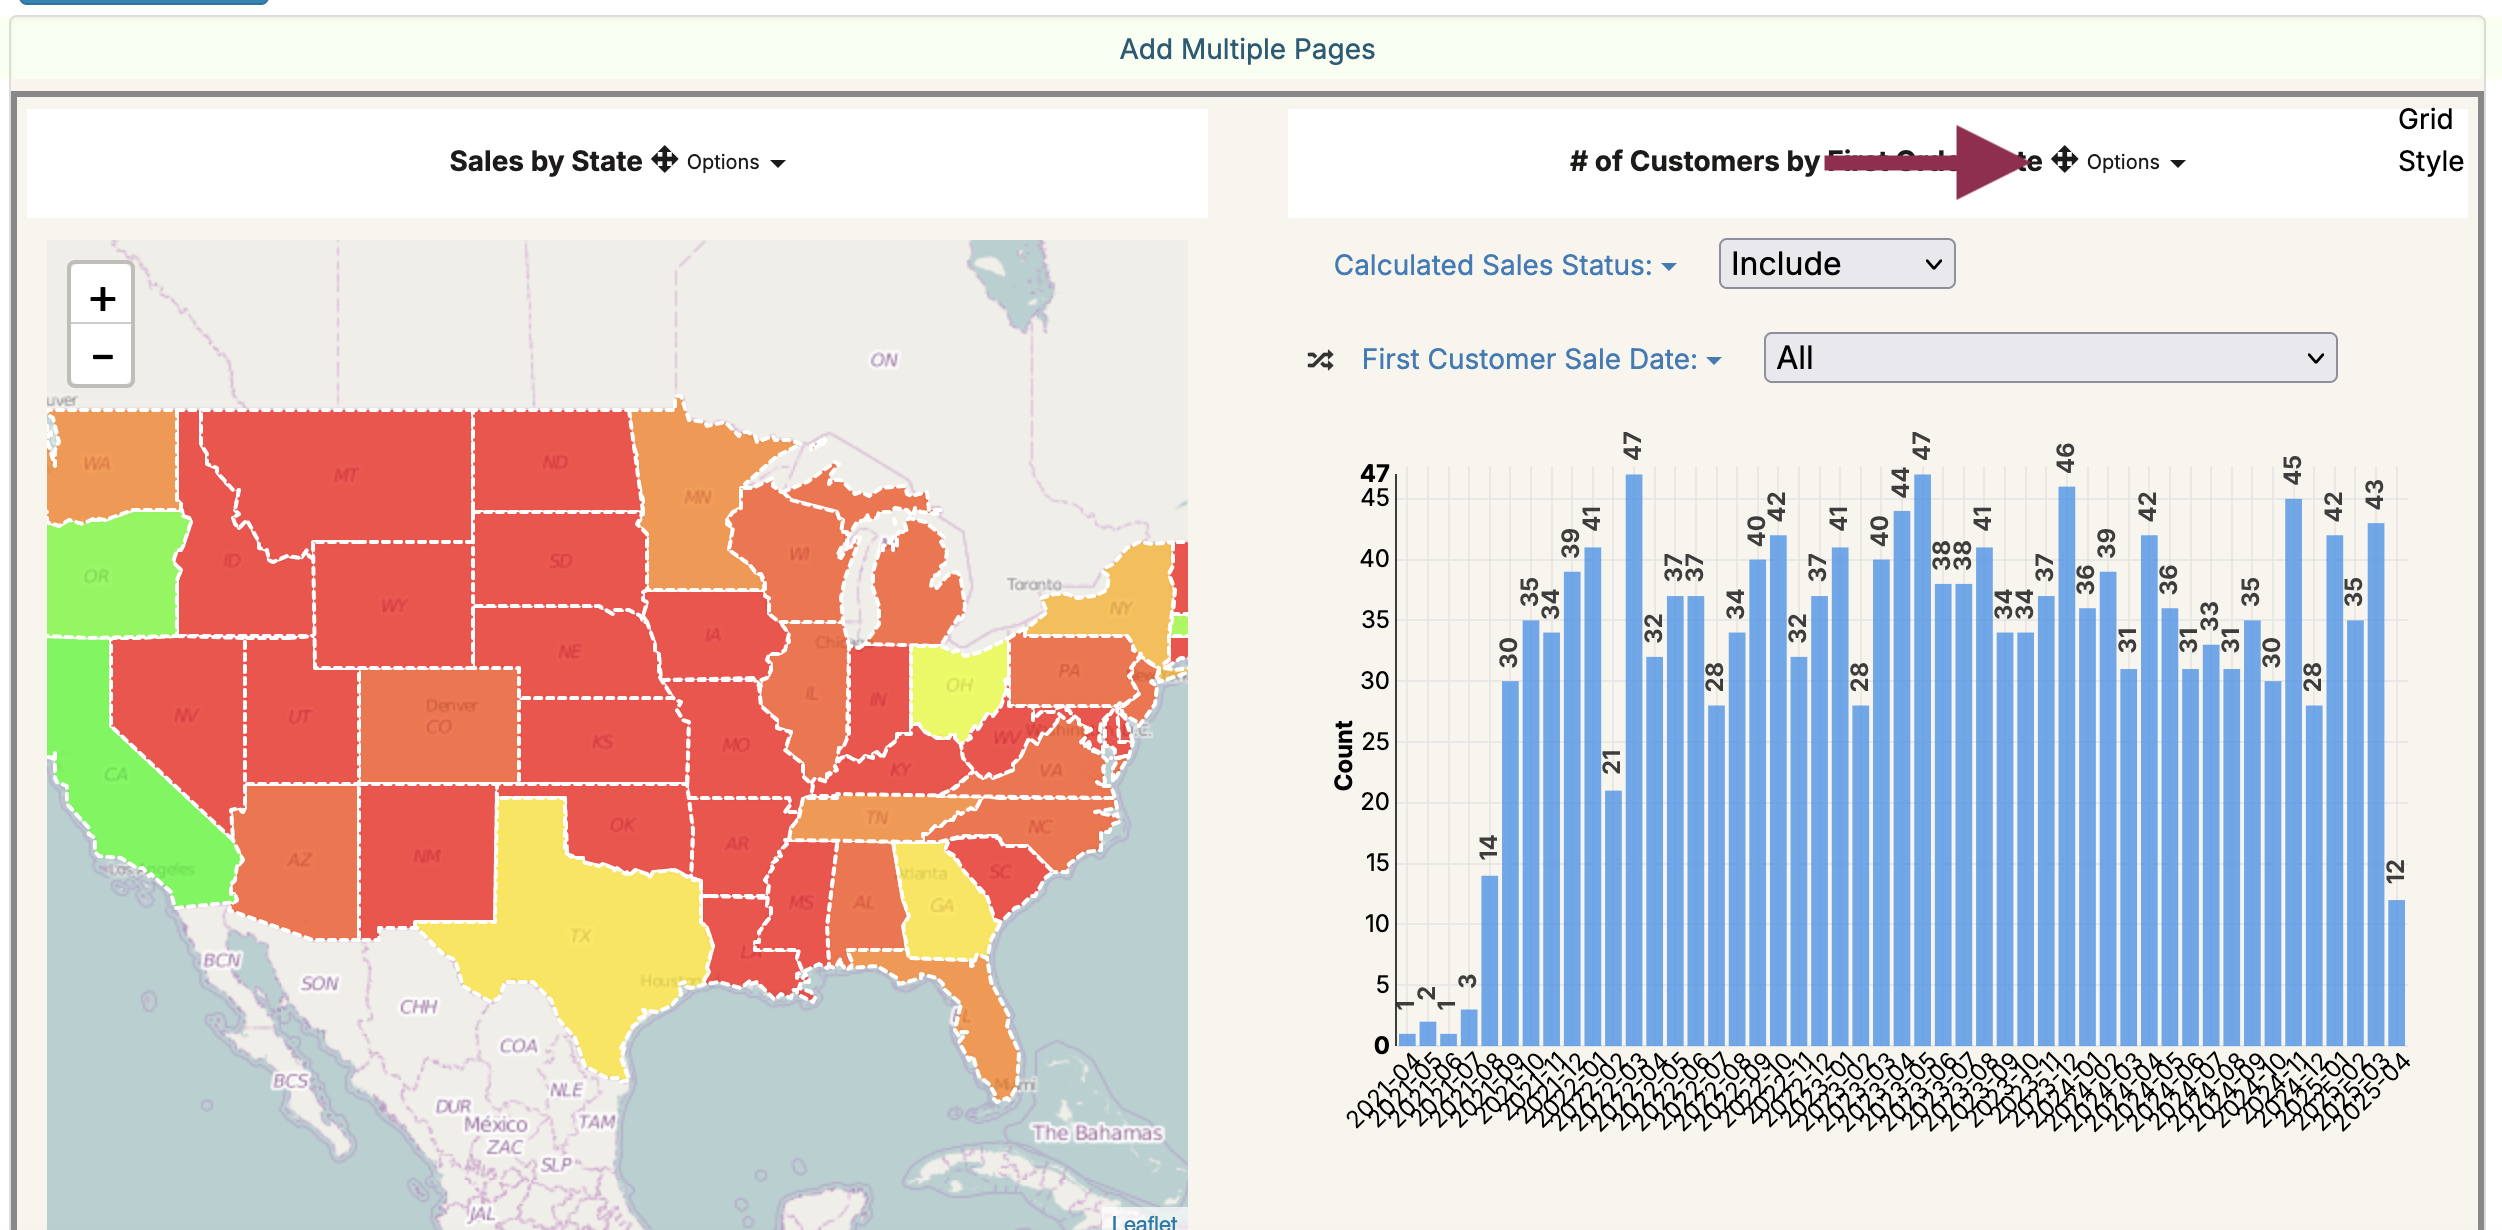Expand First Customer Sale Date filter label

1540,360
